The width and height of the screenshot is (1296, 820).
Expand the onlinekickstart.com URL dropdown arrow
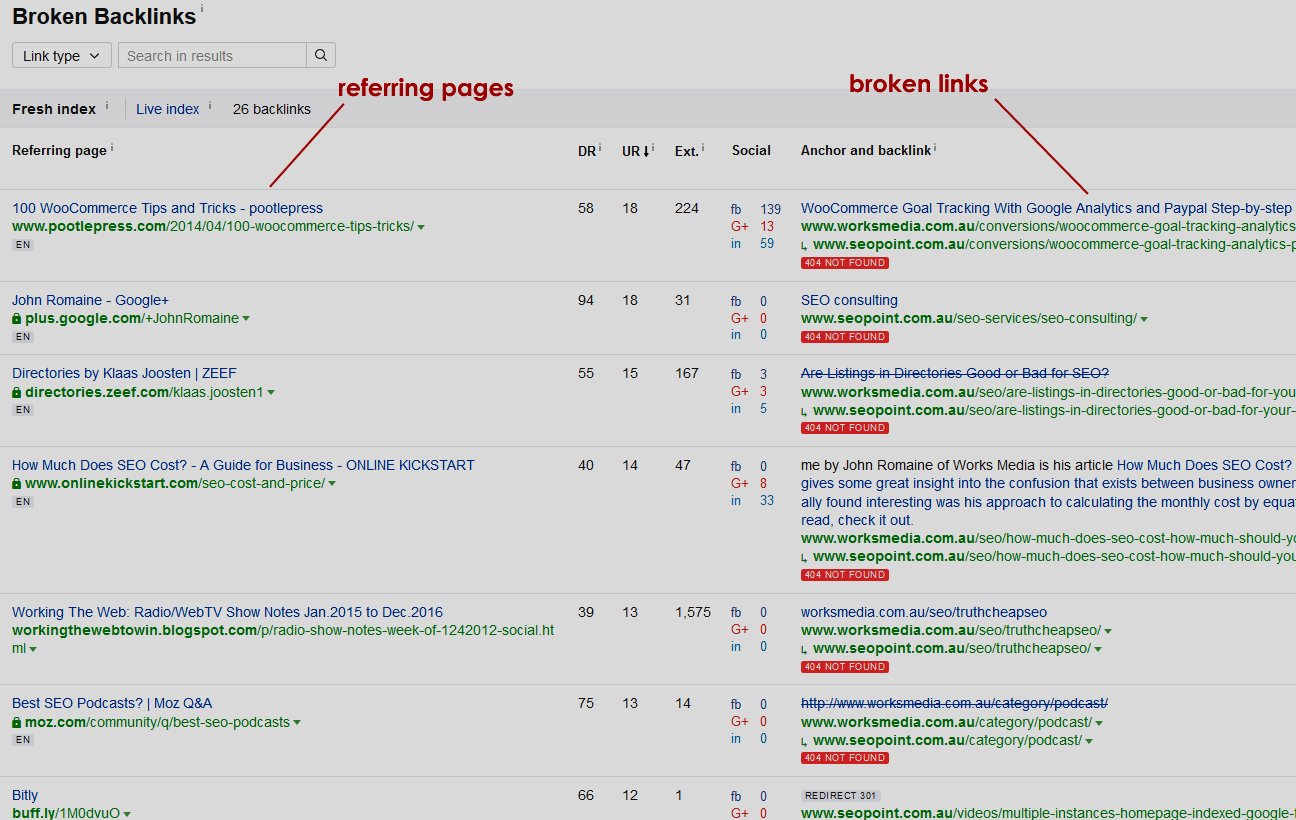click(x=332, y=484)
